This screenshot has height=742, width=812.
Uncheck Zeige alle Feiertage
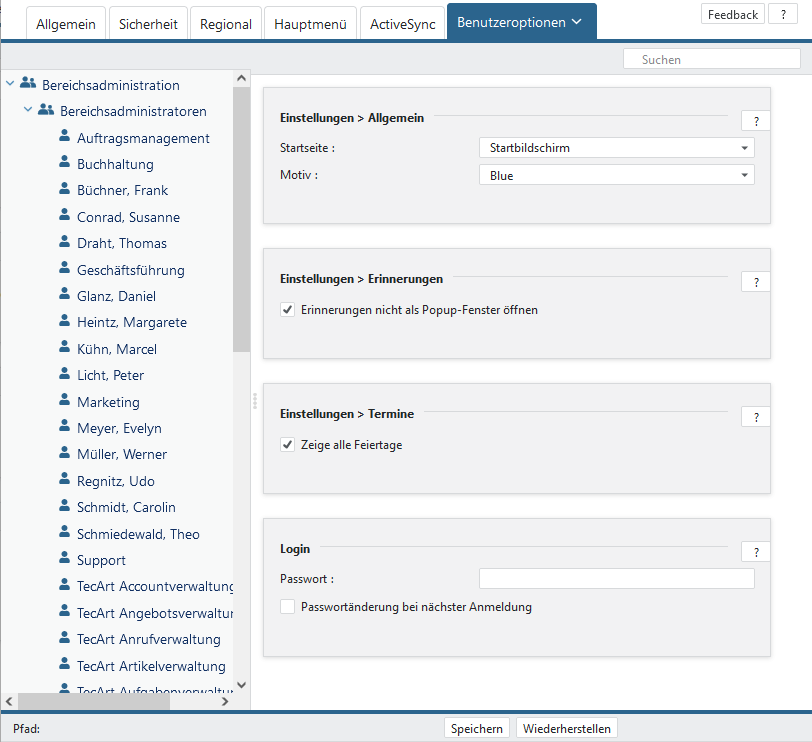click(288, 445)
